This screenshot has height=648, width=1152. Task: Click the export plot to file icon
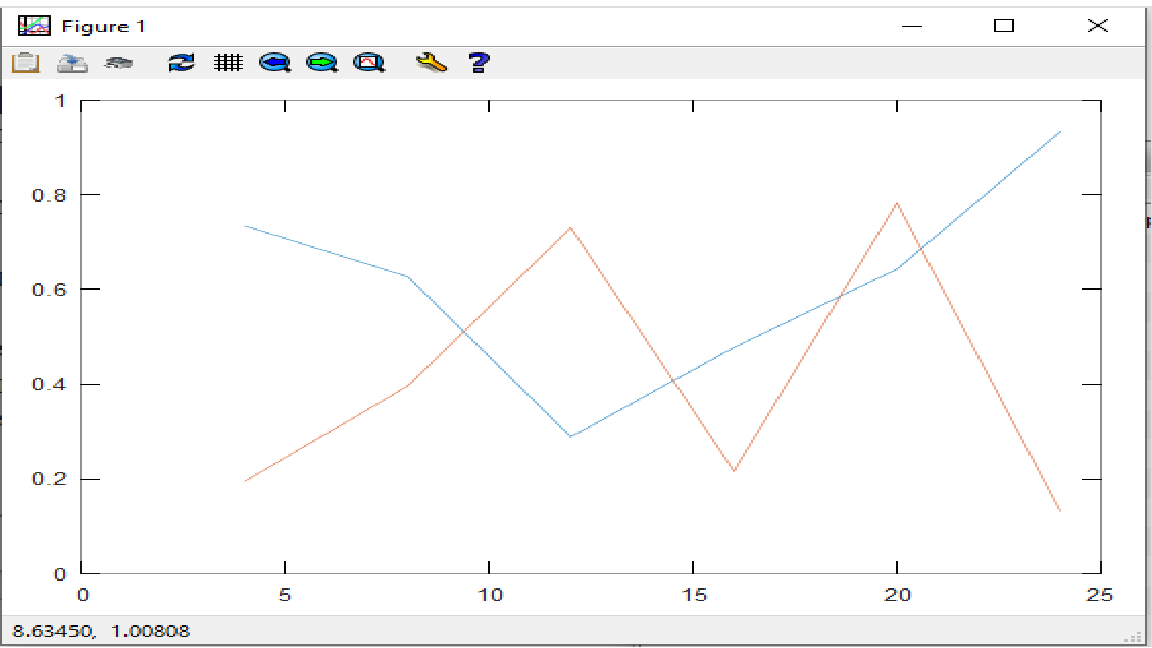click(72, 63)
